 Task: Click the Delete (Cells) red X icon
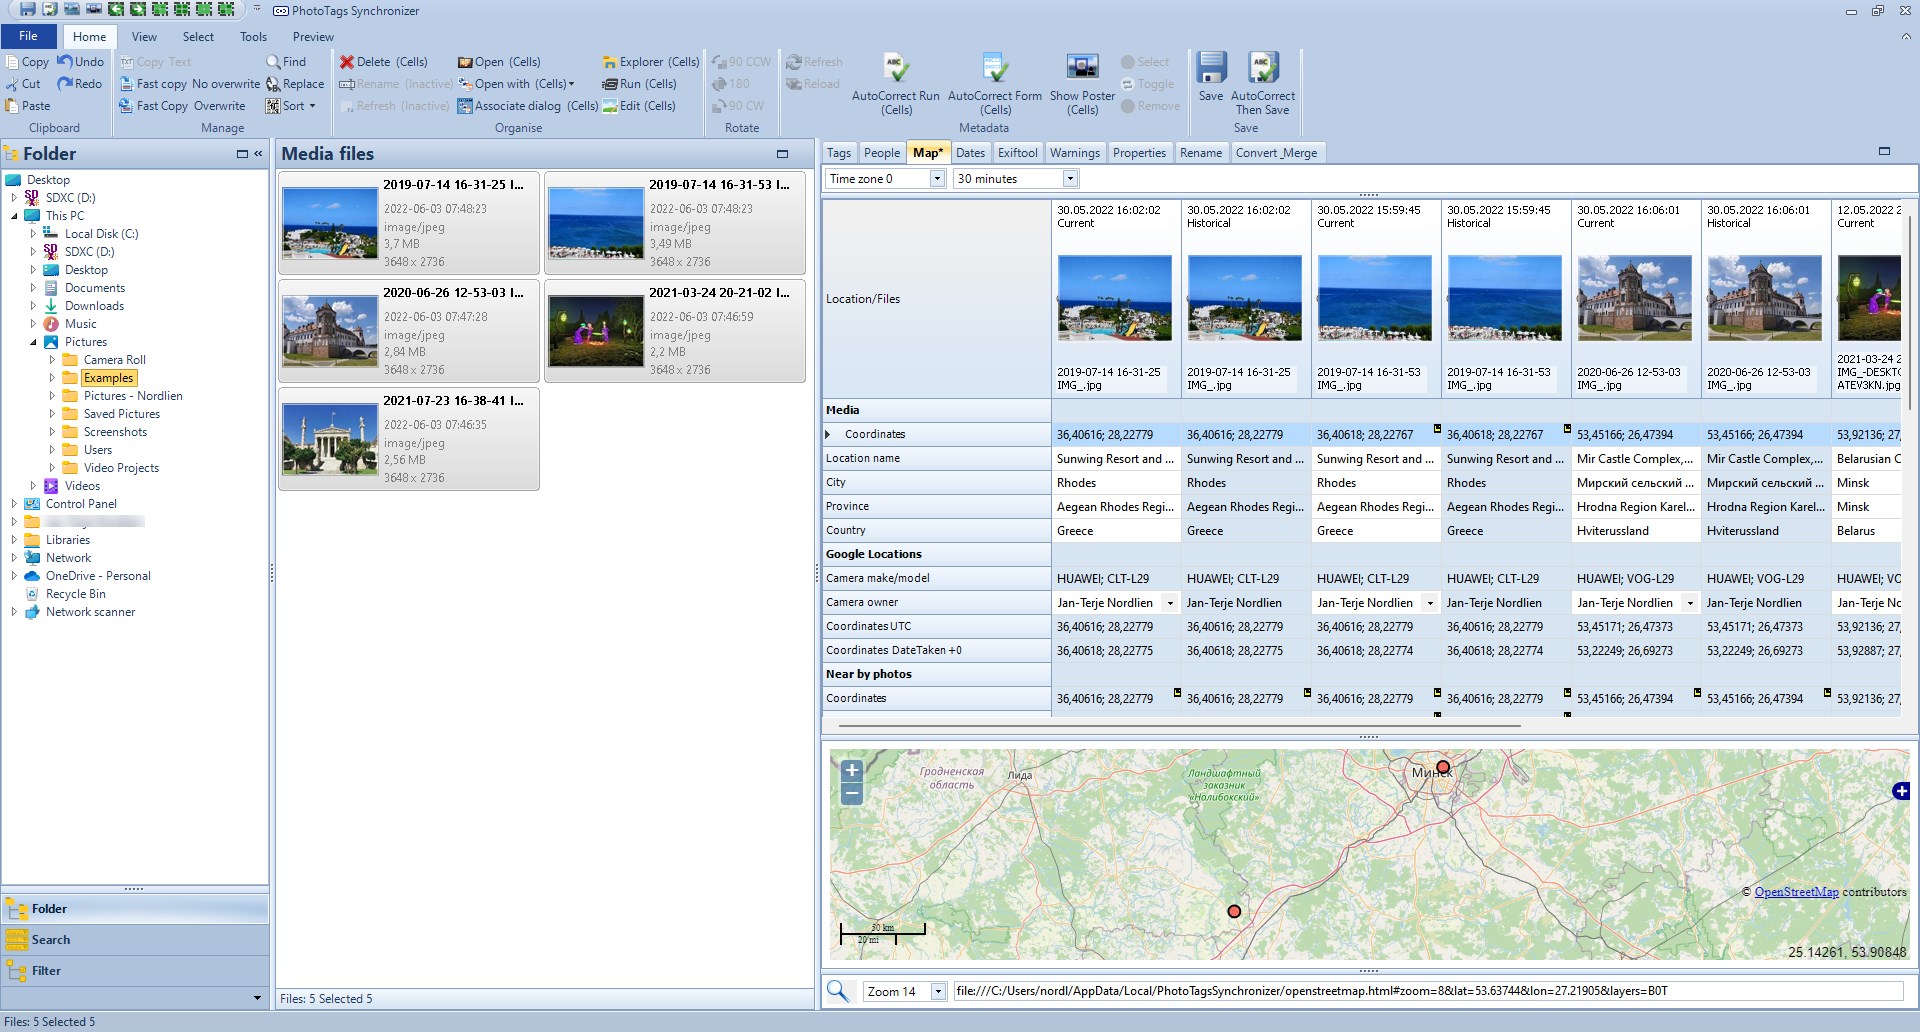coord(347,62)
